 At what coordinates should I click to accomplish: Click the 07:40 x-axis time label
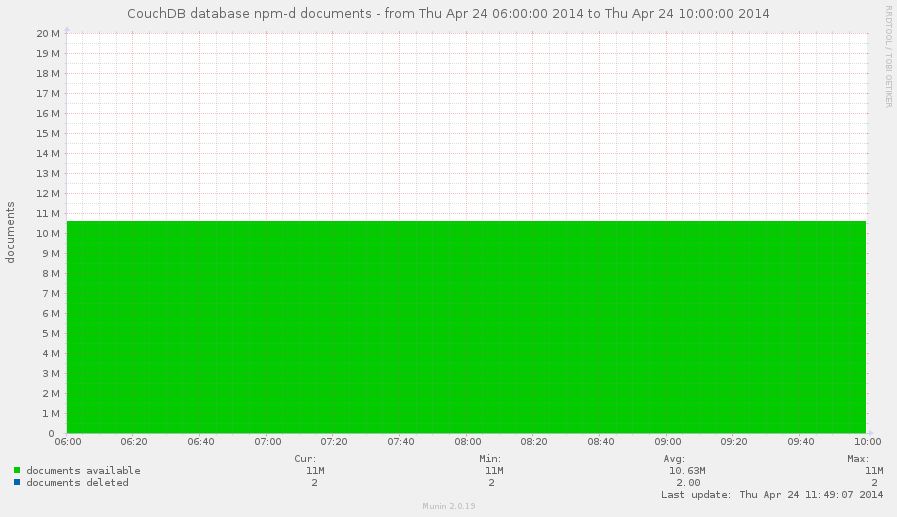click(x=401, y=442)
